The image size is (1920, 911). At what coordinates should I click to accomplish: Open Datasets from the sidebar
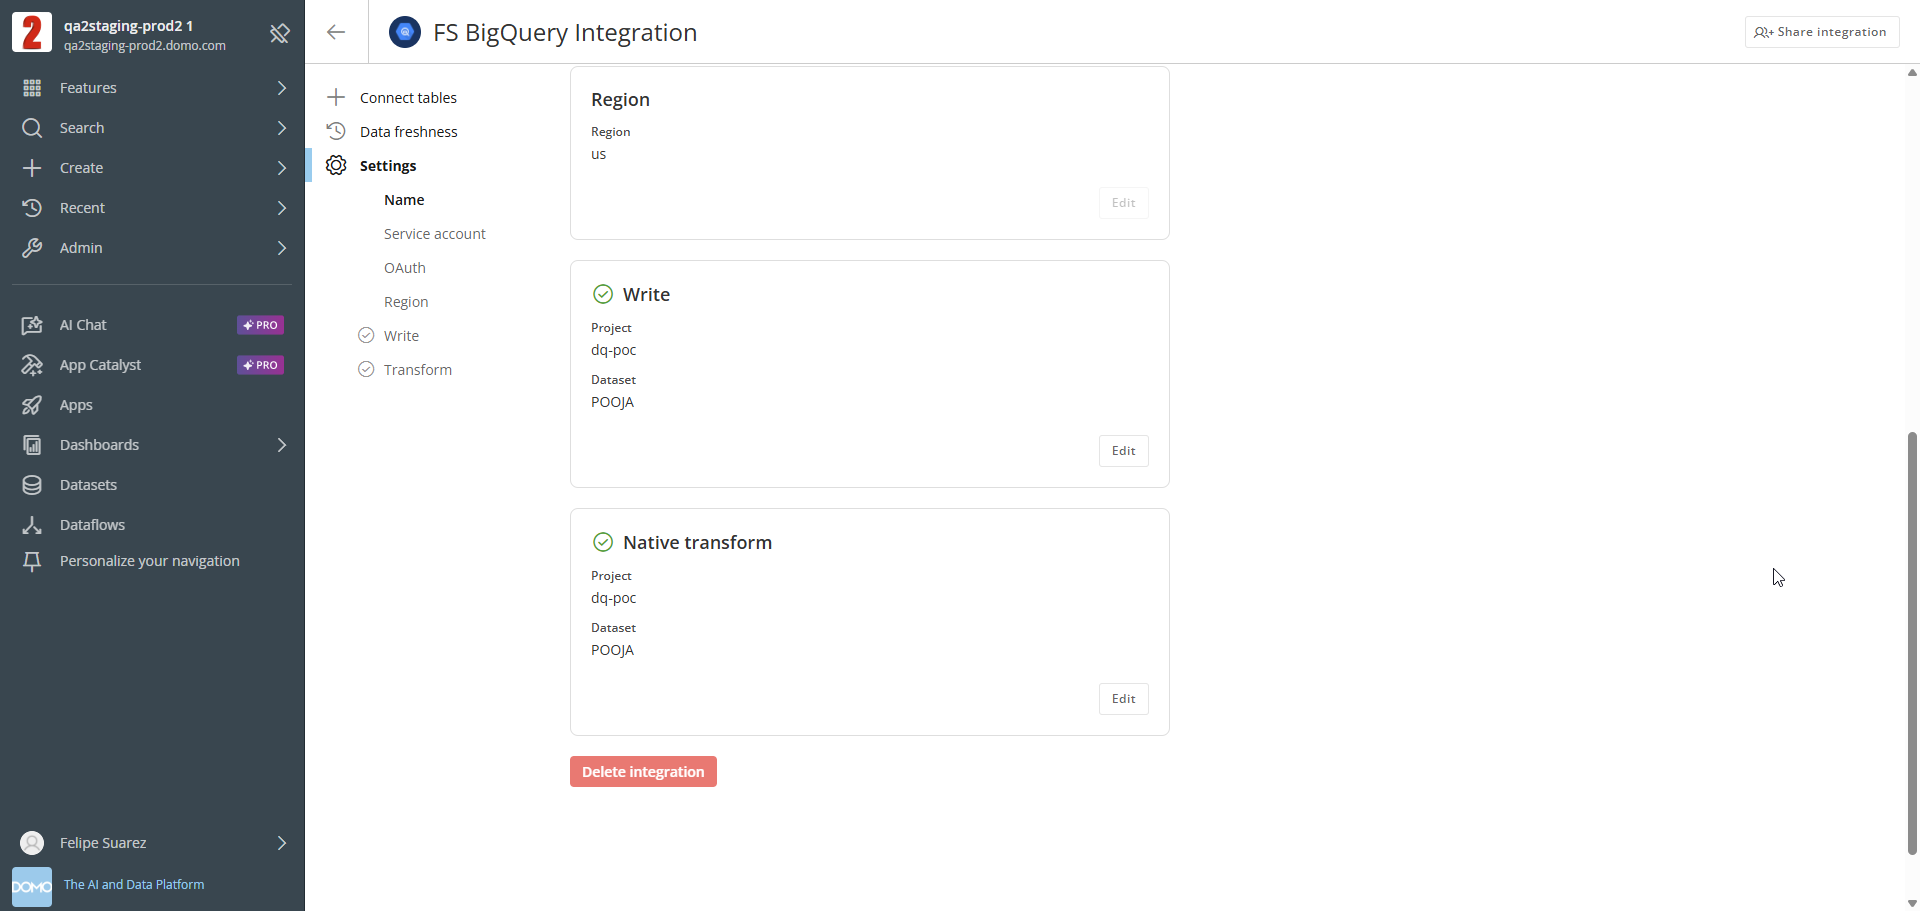click(88, 485)
